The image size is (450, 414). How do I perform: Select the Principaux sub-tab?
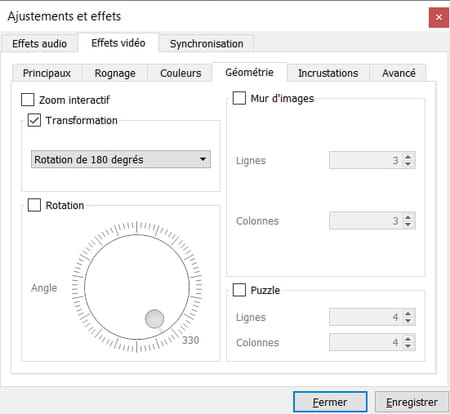point(47,73)
